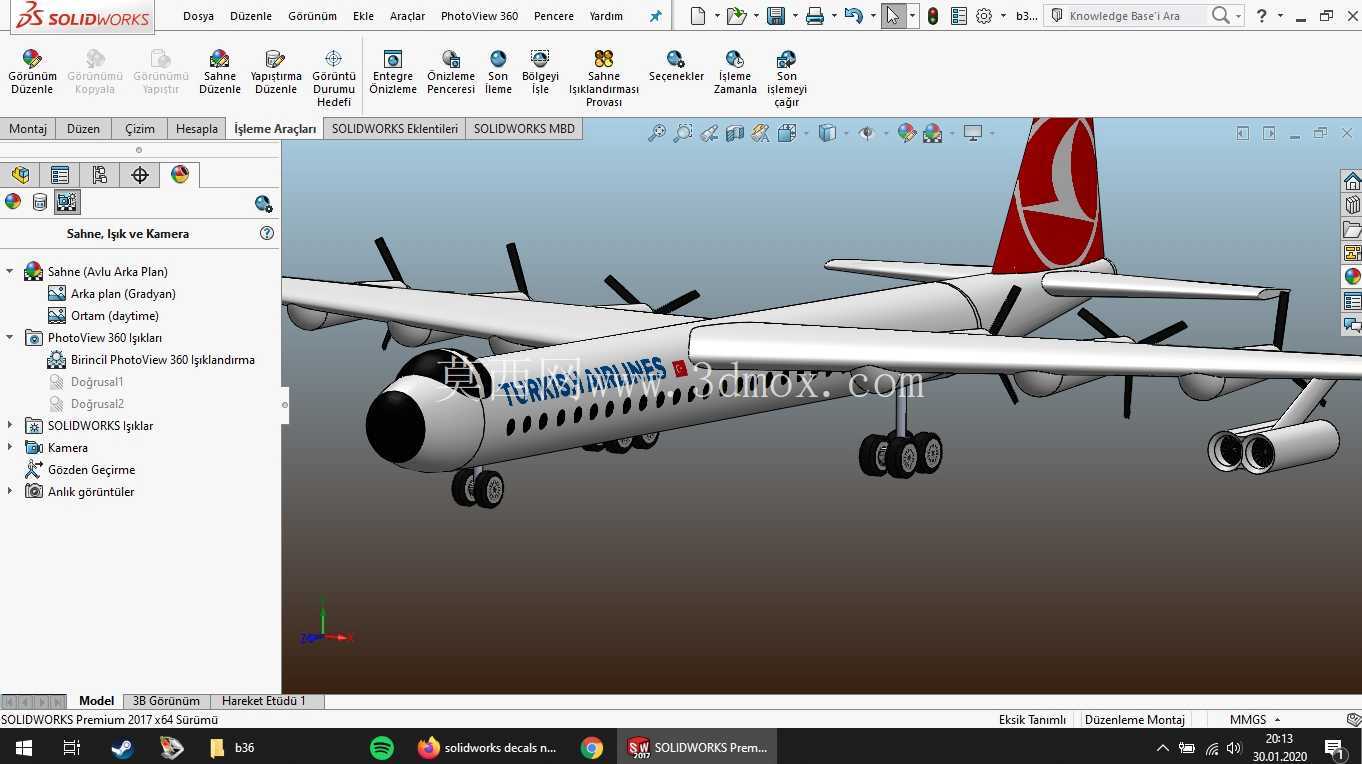Image resolution: width=1362 pixels, height=764 pixels.
Task: Click Zoom to Fit in view toolbar
Action: coord(657,132)
